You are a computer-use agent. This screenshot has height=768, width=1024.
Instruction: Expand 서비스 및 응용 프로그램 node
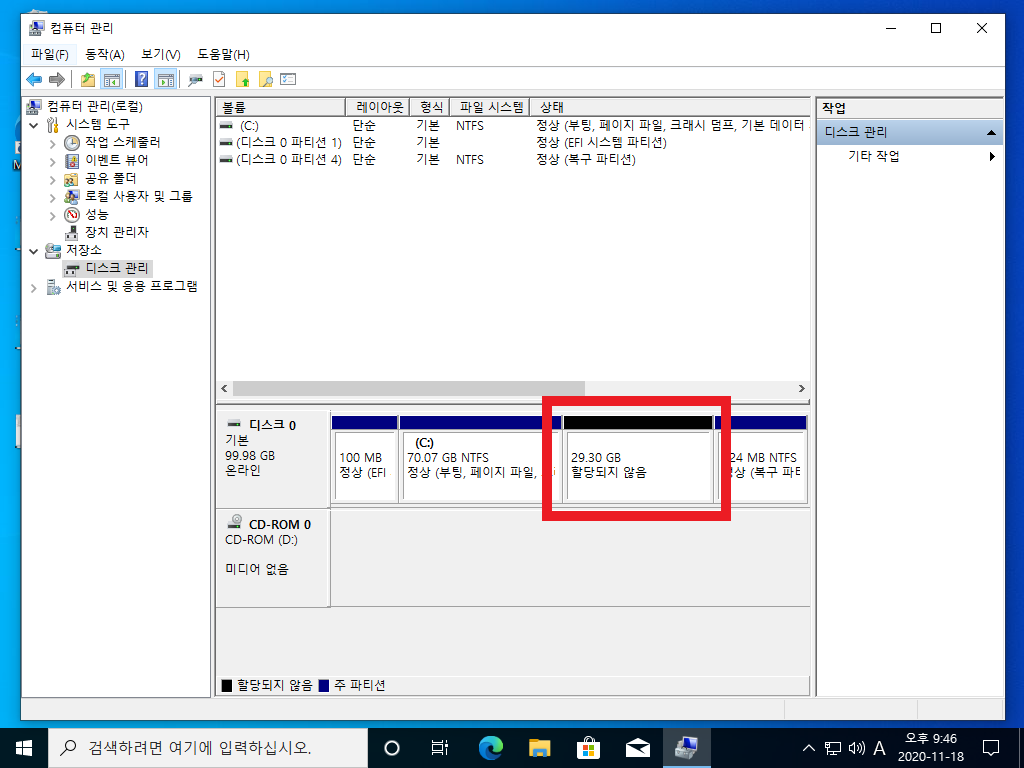point(35,287)
